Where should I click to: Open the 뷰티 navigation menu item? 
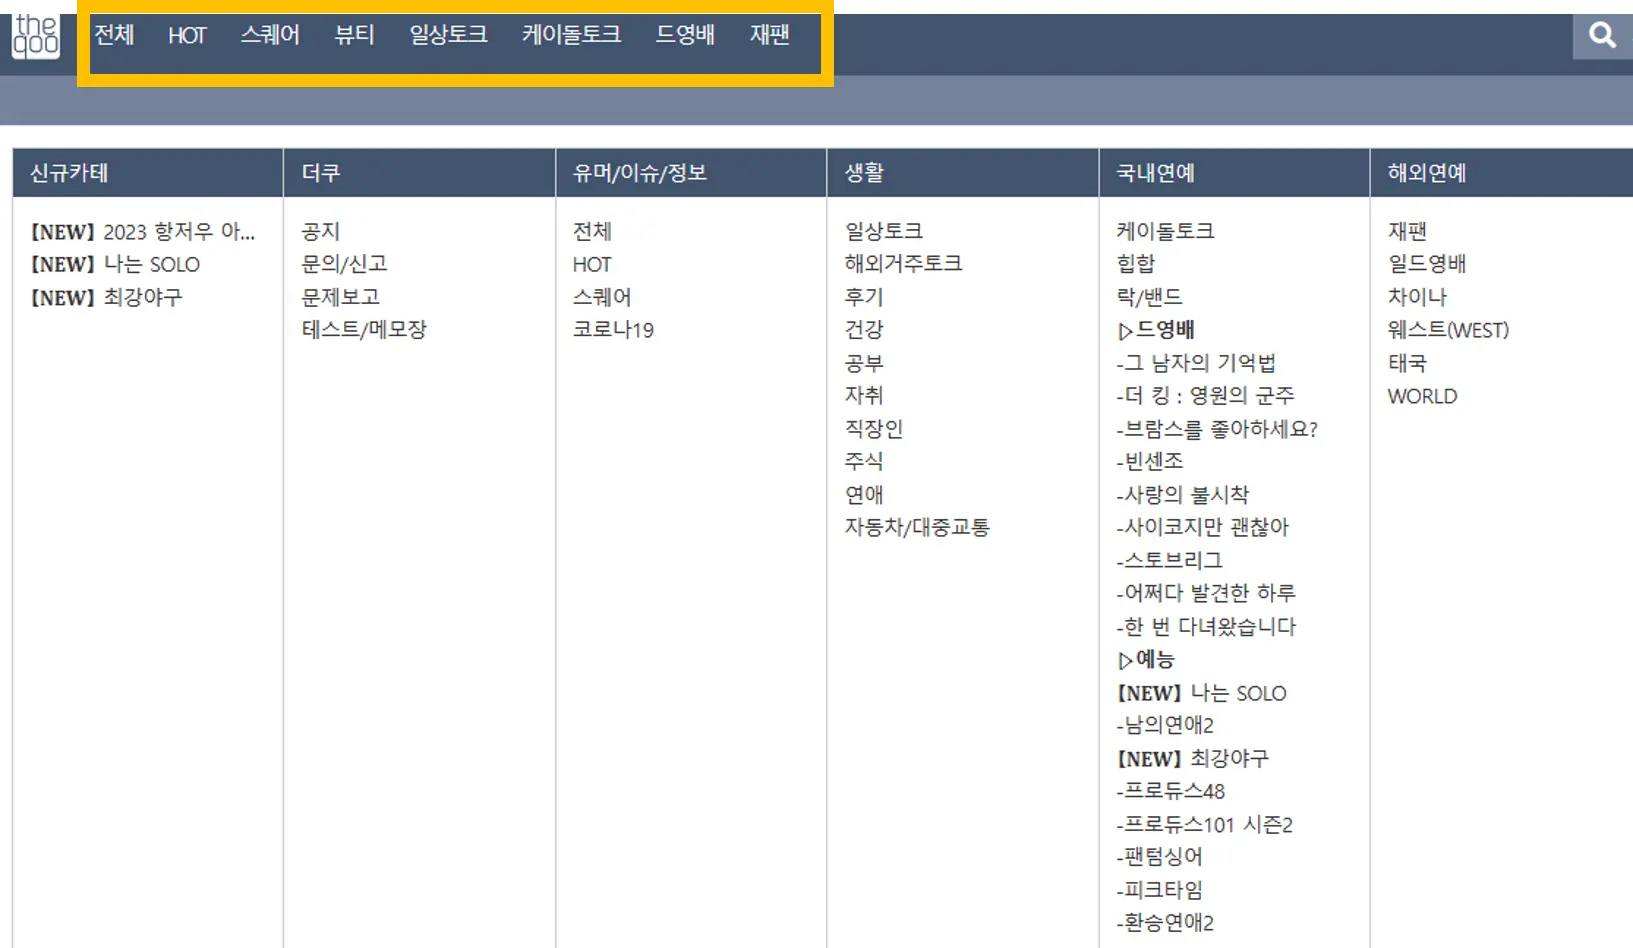[354, 35]
